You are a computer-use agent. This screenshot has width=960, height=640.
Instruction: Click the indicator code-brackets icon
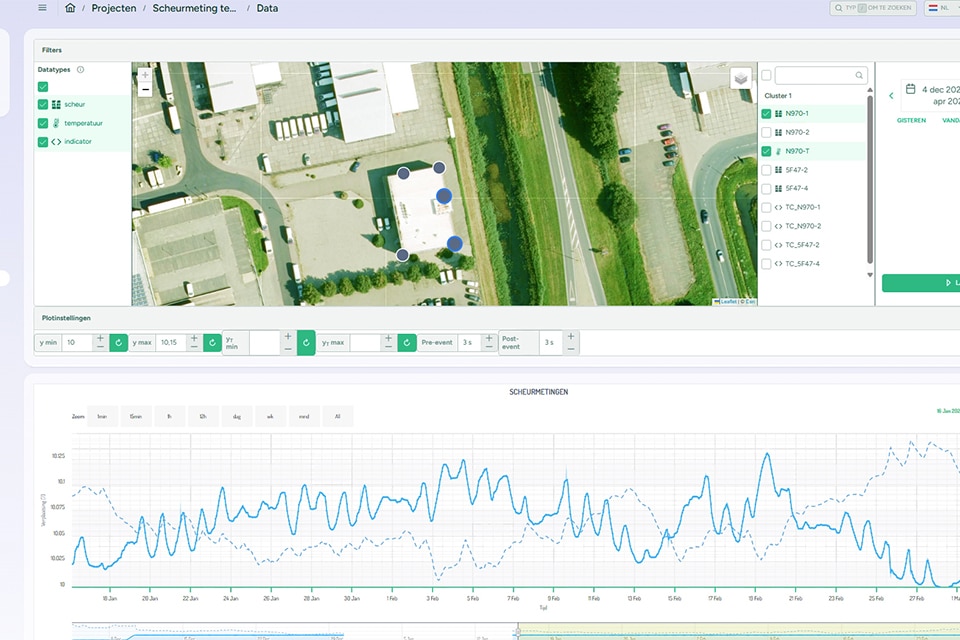click(56, 141)
